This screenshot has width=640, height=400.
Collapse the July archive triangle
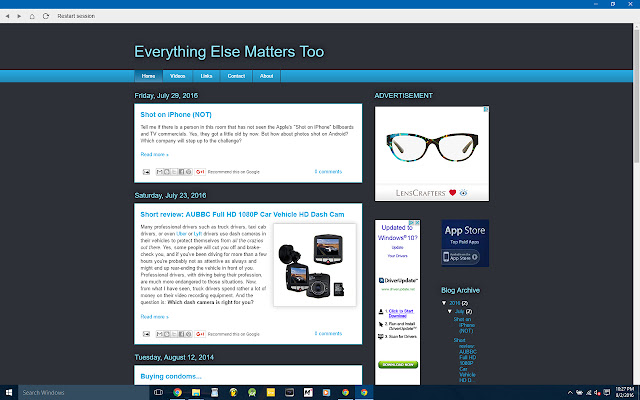tap(450, 311)
